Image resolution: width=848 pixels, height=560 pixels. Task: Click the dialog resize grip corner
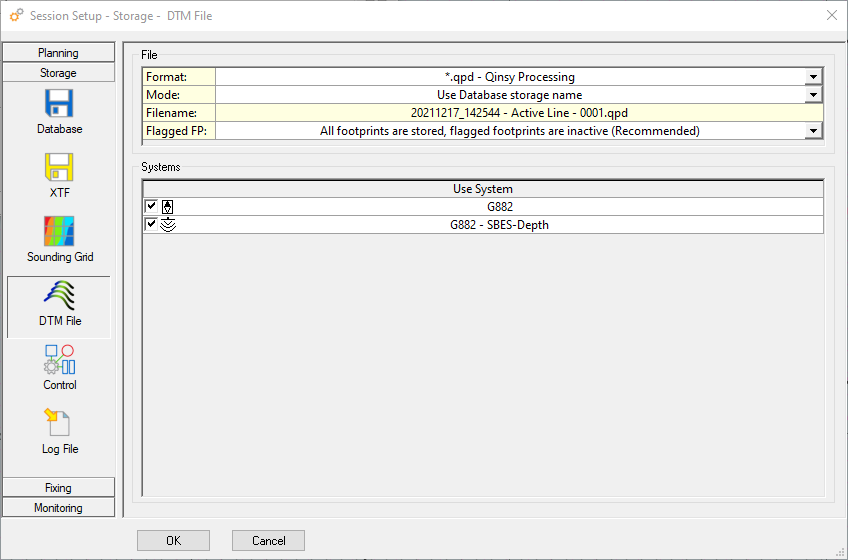coord(840,552)
